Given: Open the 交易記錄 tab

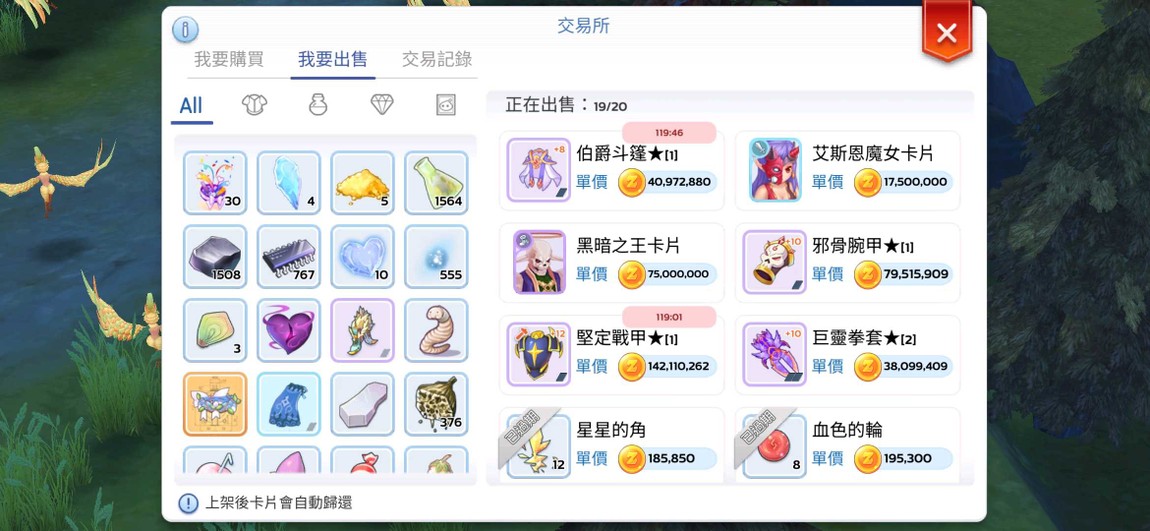Looking at the screenshot, I should (437, 59).
